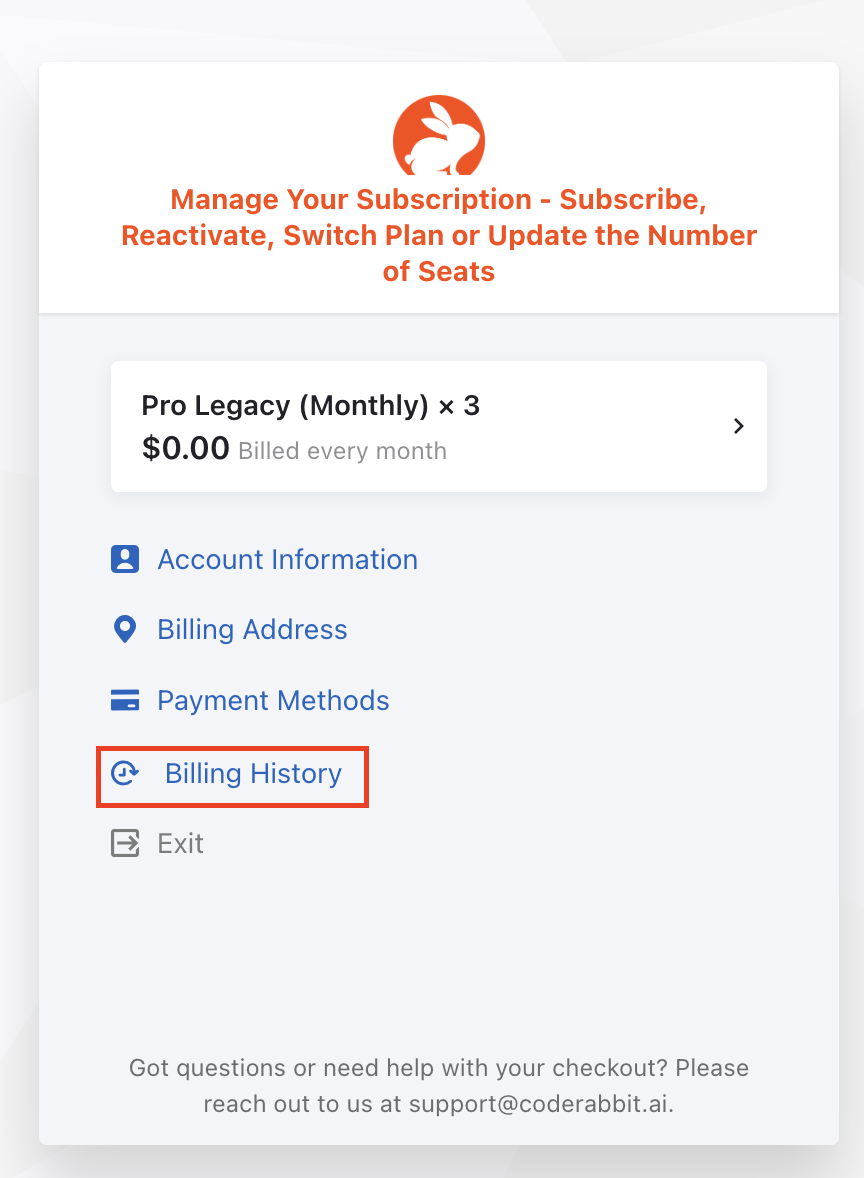This screenshot has width=864, height=1178.
Task: Open the Pro Legacy (Monthly) plan card
Action: (x=438, y=426)
